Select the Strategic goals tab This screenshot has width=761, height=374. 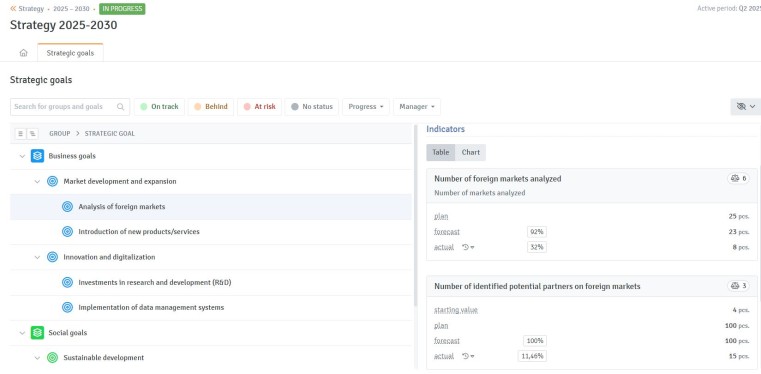point(70,53)
